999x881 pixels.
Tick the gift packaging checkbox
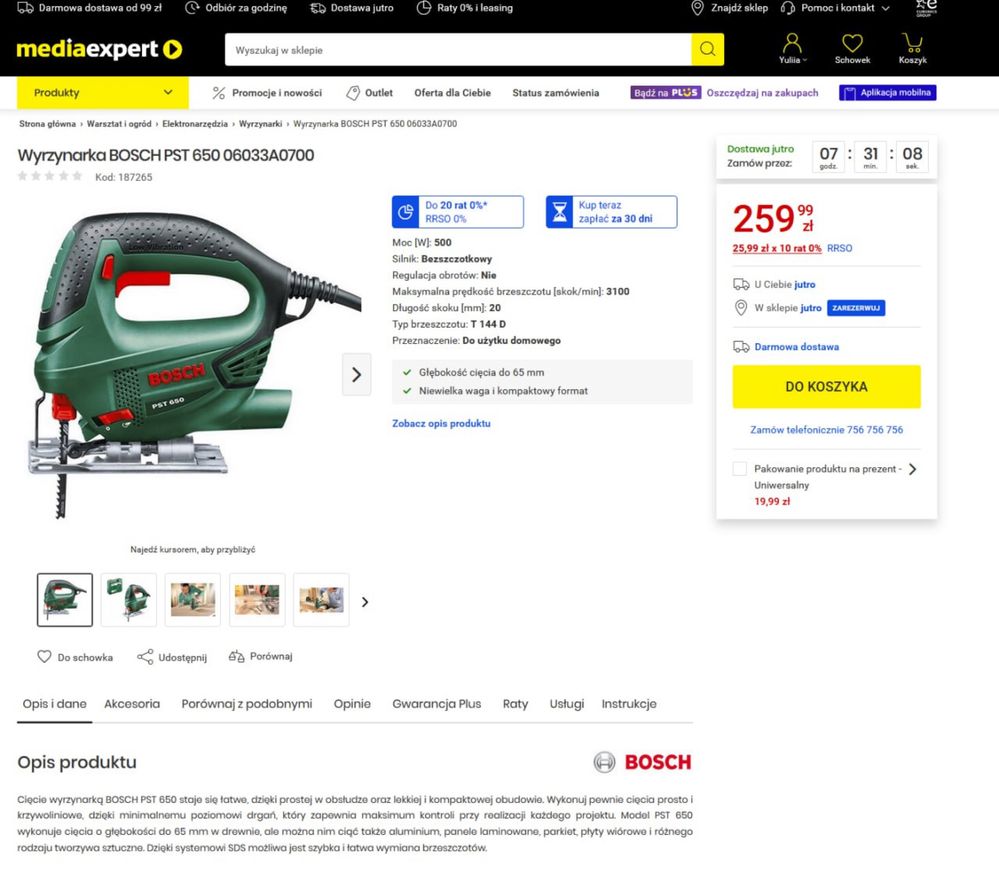(x=740, y=469)
